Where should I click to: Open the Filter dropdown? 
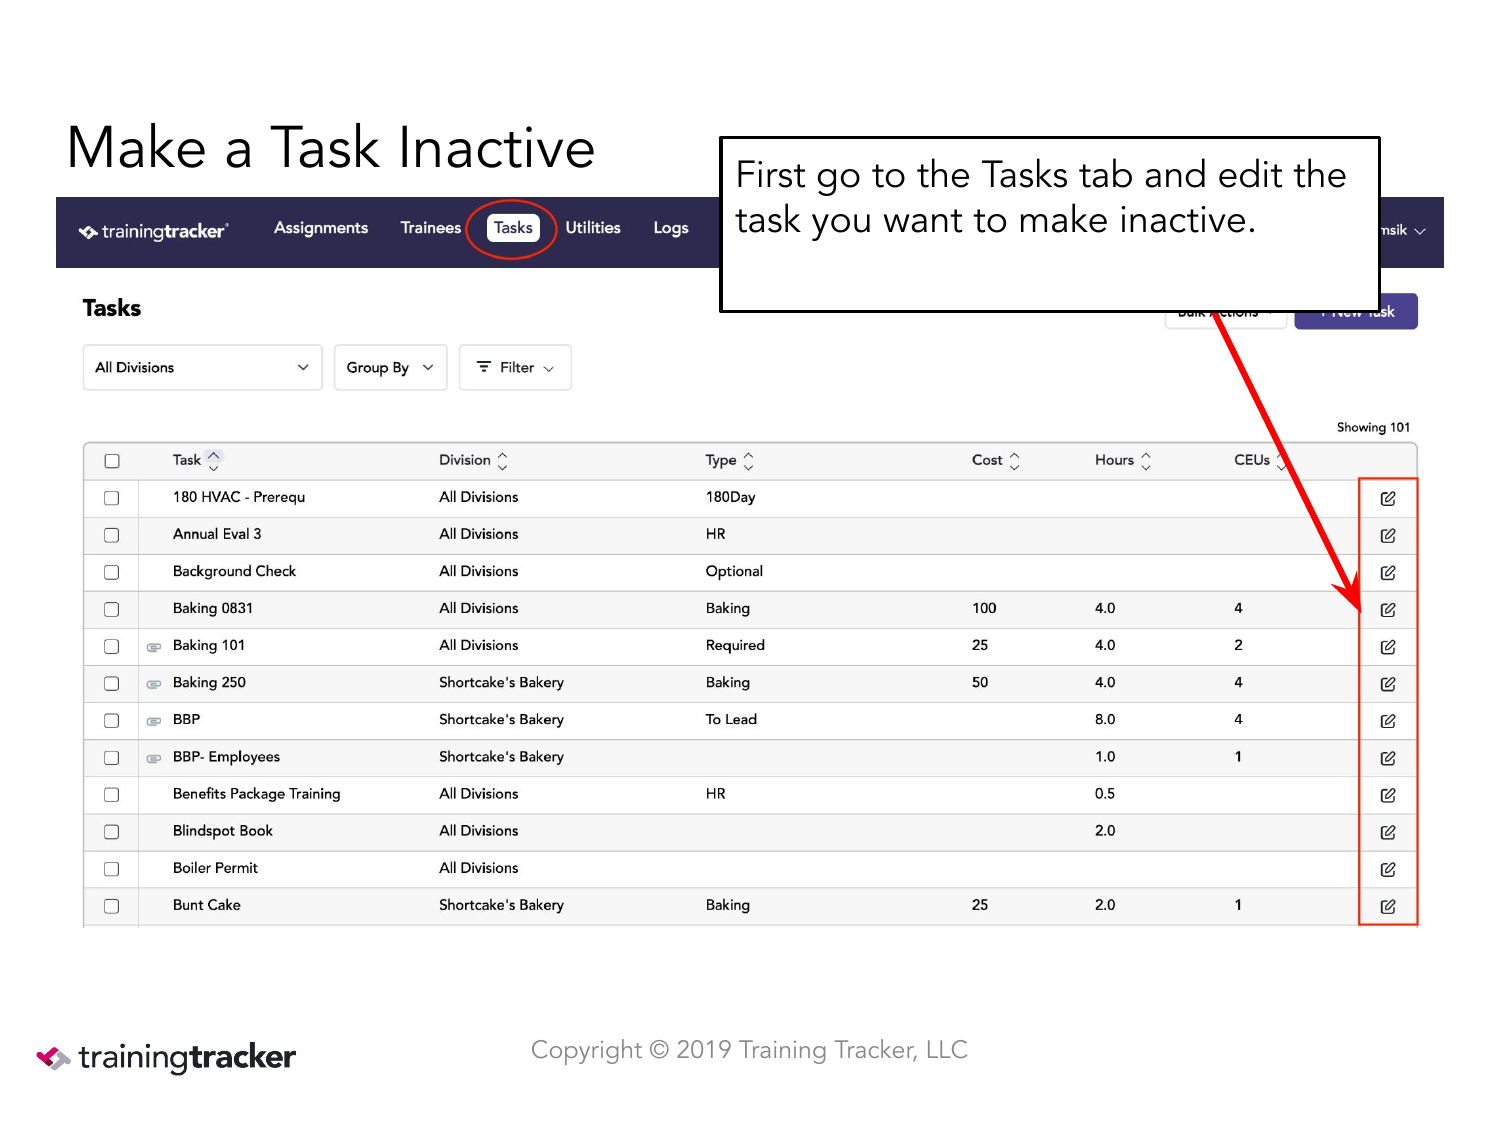[515, 367]
